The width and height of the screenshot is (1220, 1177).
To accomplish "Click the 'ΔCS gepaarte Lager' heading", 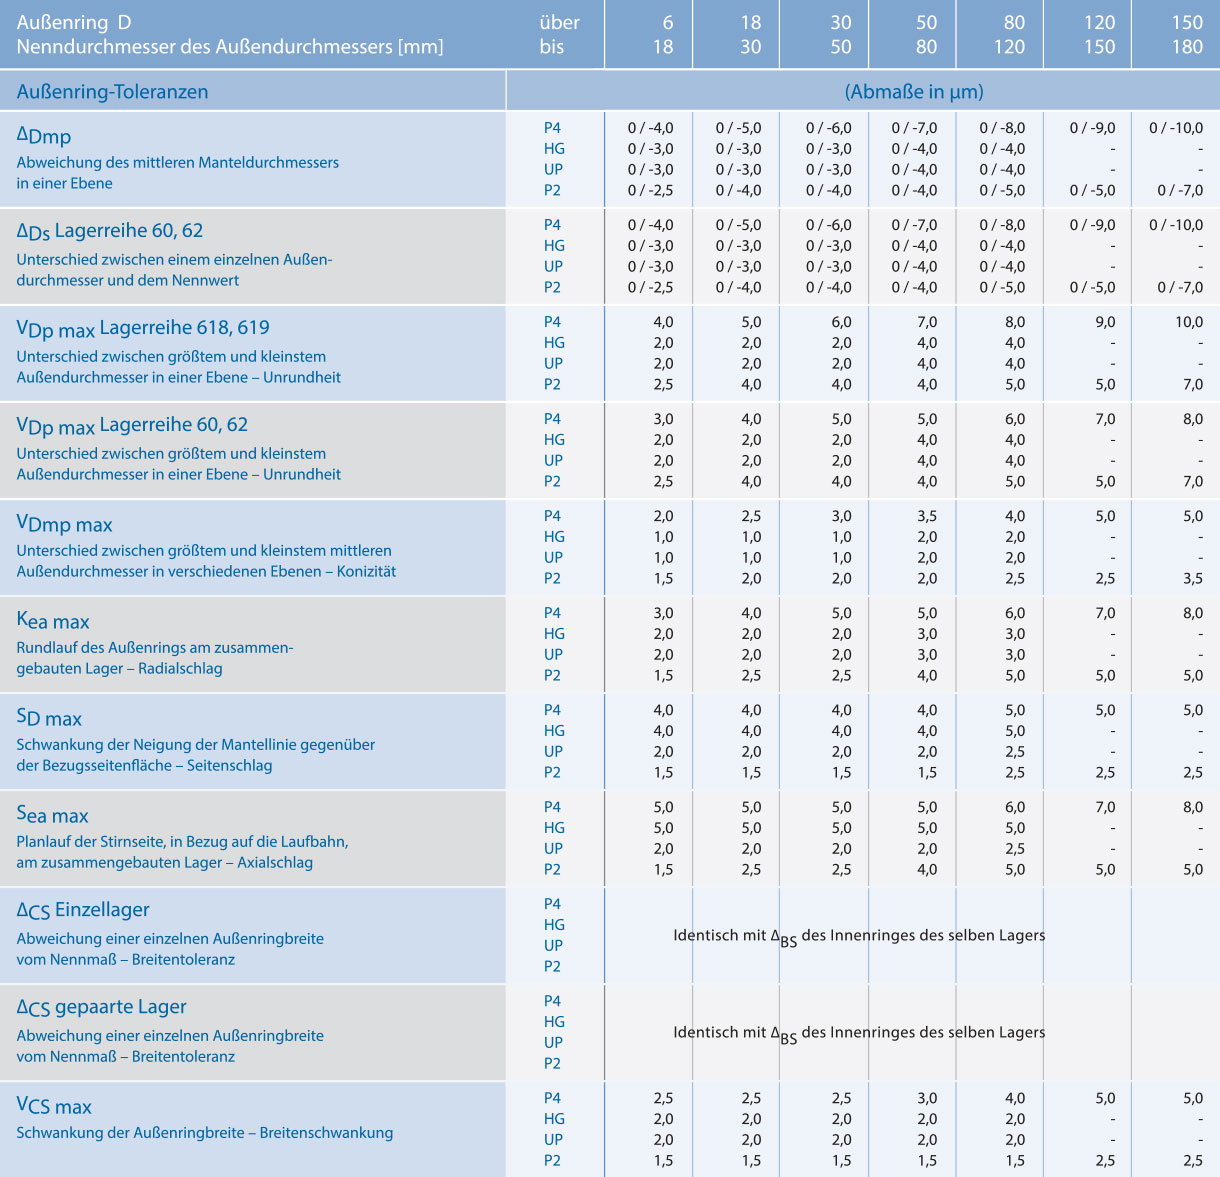I will click(102, 1007).
